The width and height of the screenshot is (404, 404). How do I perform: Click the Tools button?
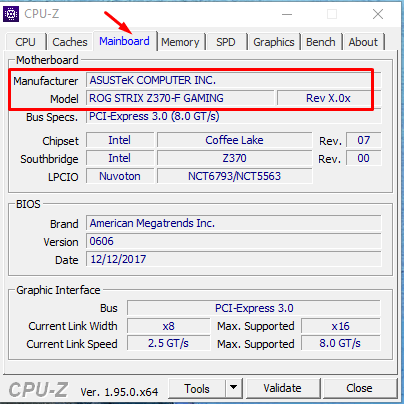point(197,388)
